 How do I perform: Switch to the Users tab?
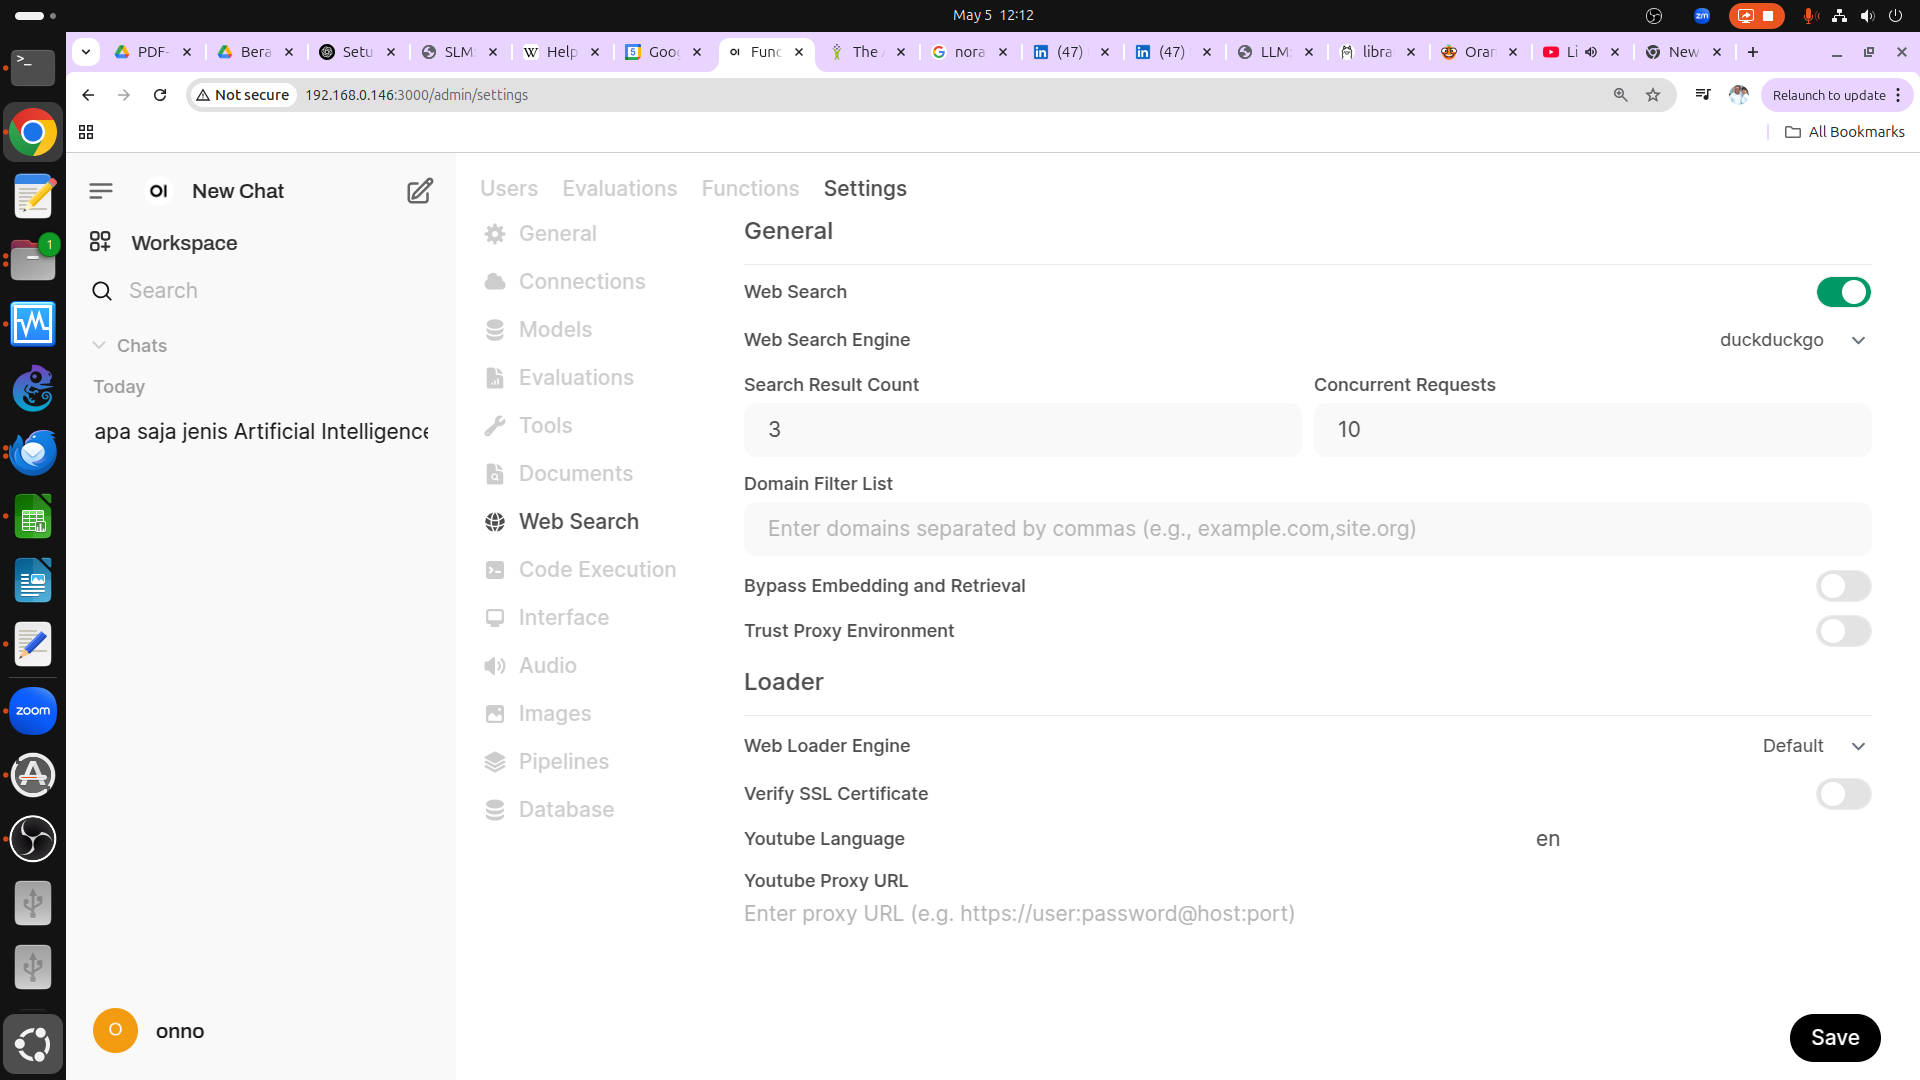click(508, 189)
